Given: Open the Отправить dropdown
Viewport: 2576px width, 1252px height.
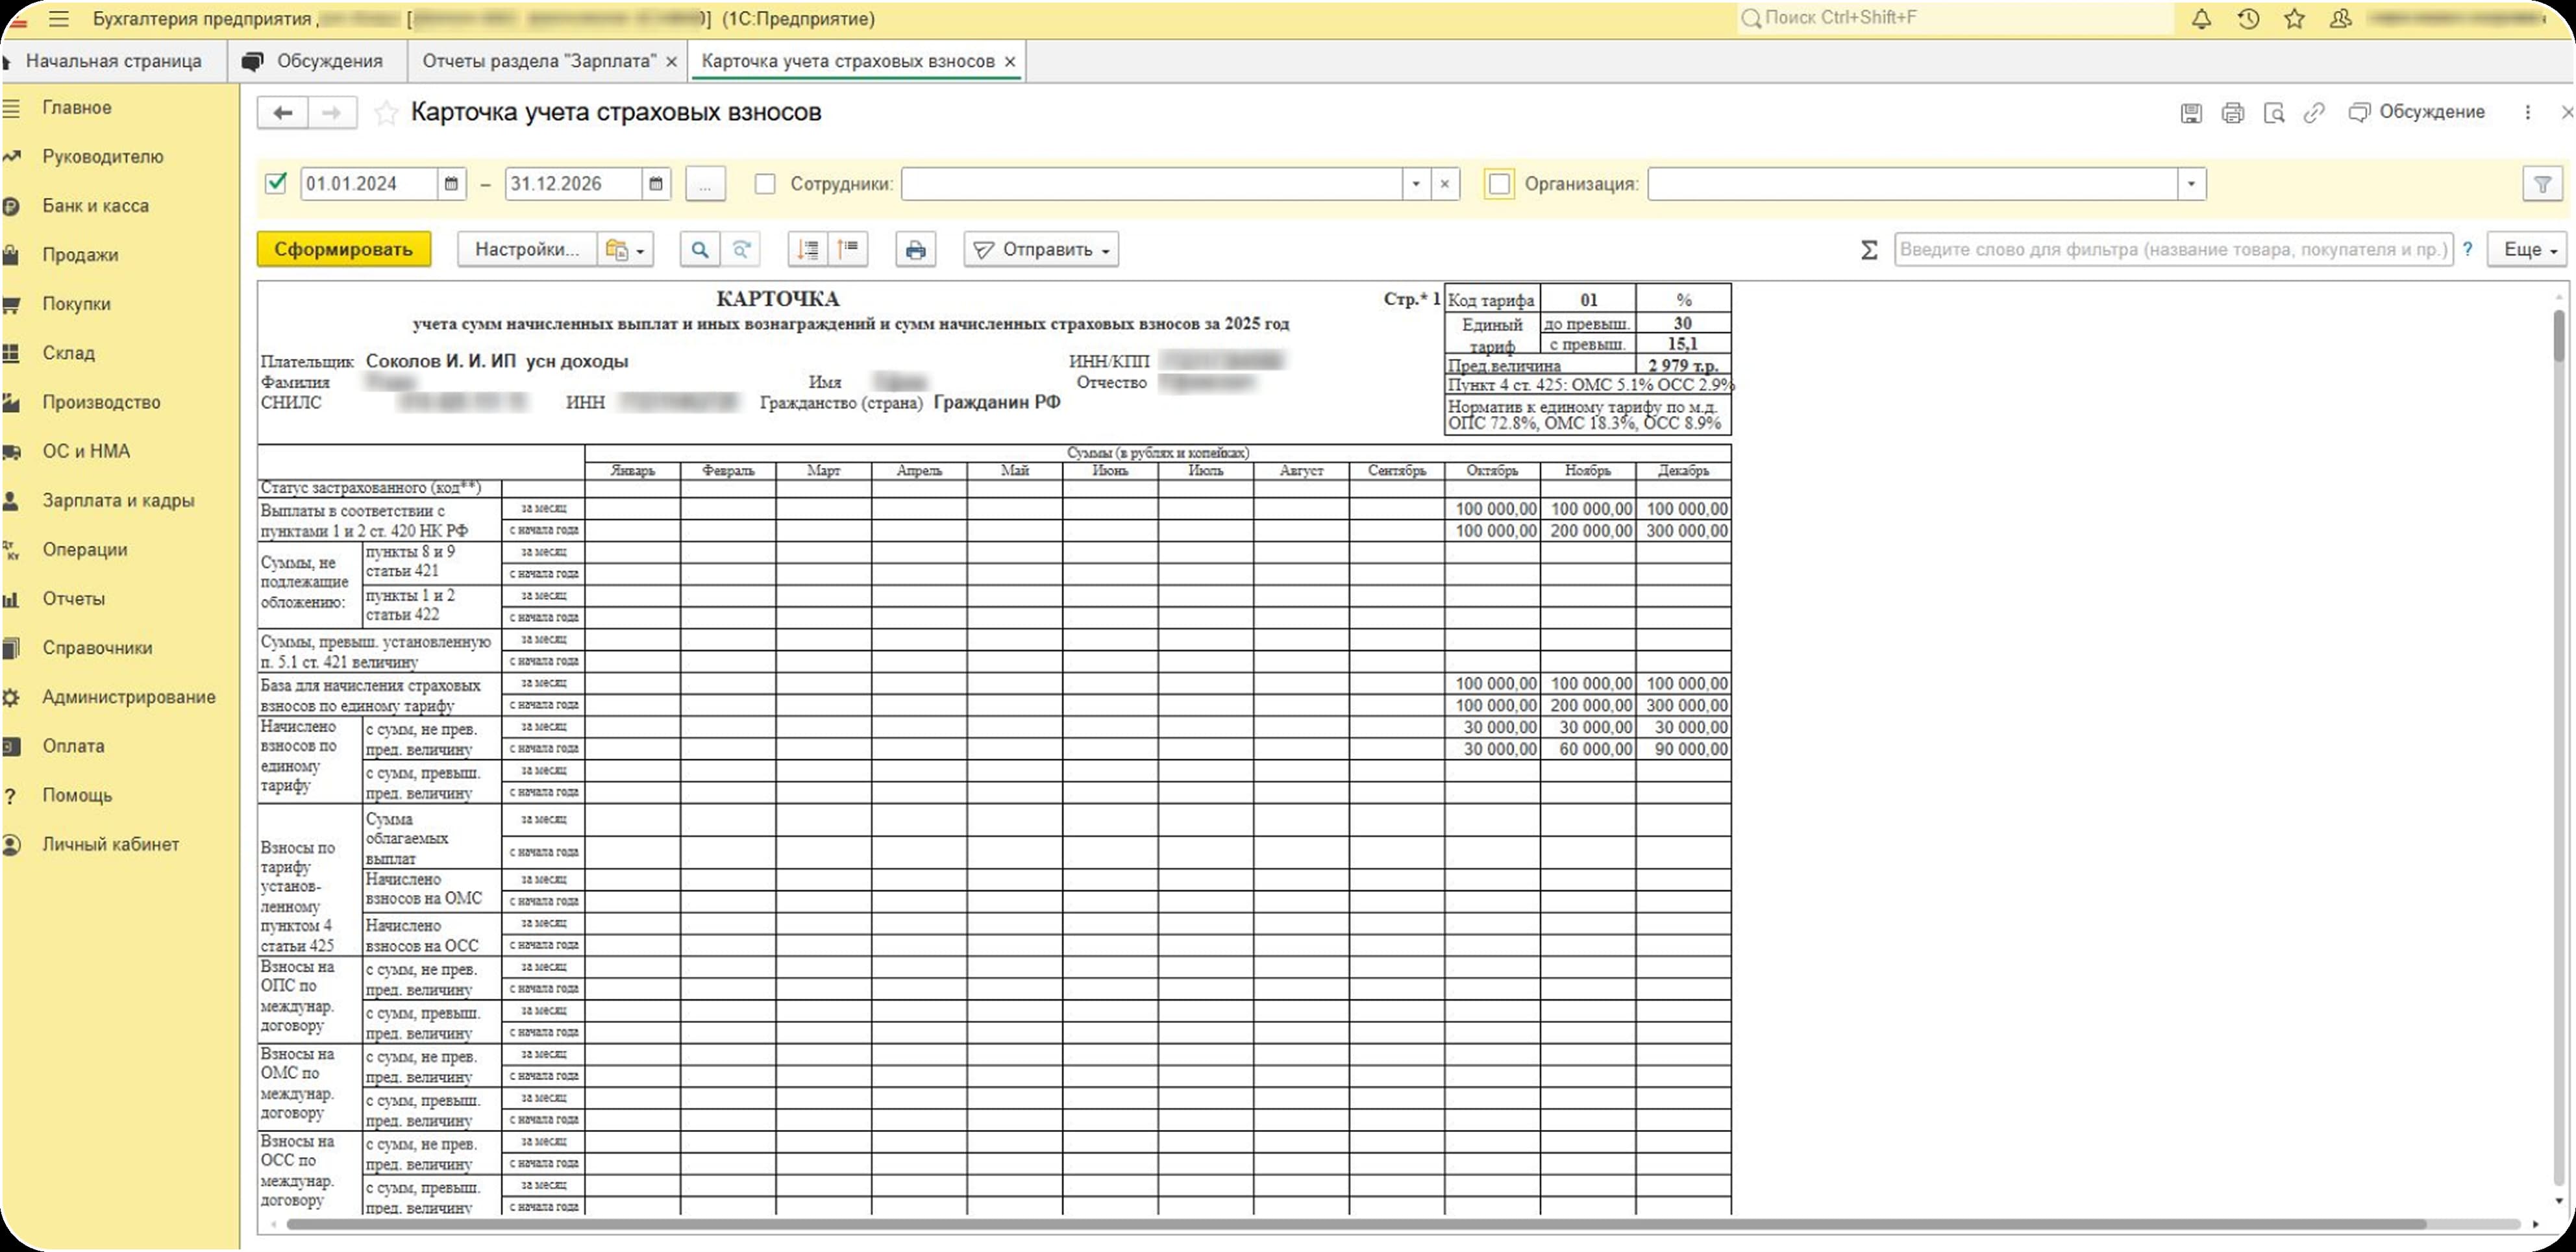Looking at the screenshot, I should coord(1041,250).
